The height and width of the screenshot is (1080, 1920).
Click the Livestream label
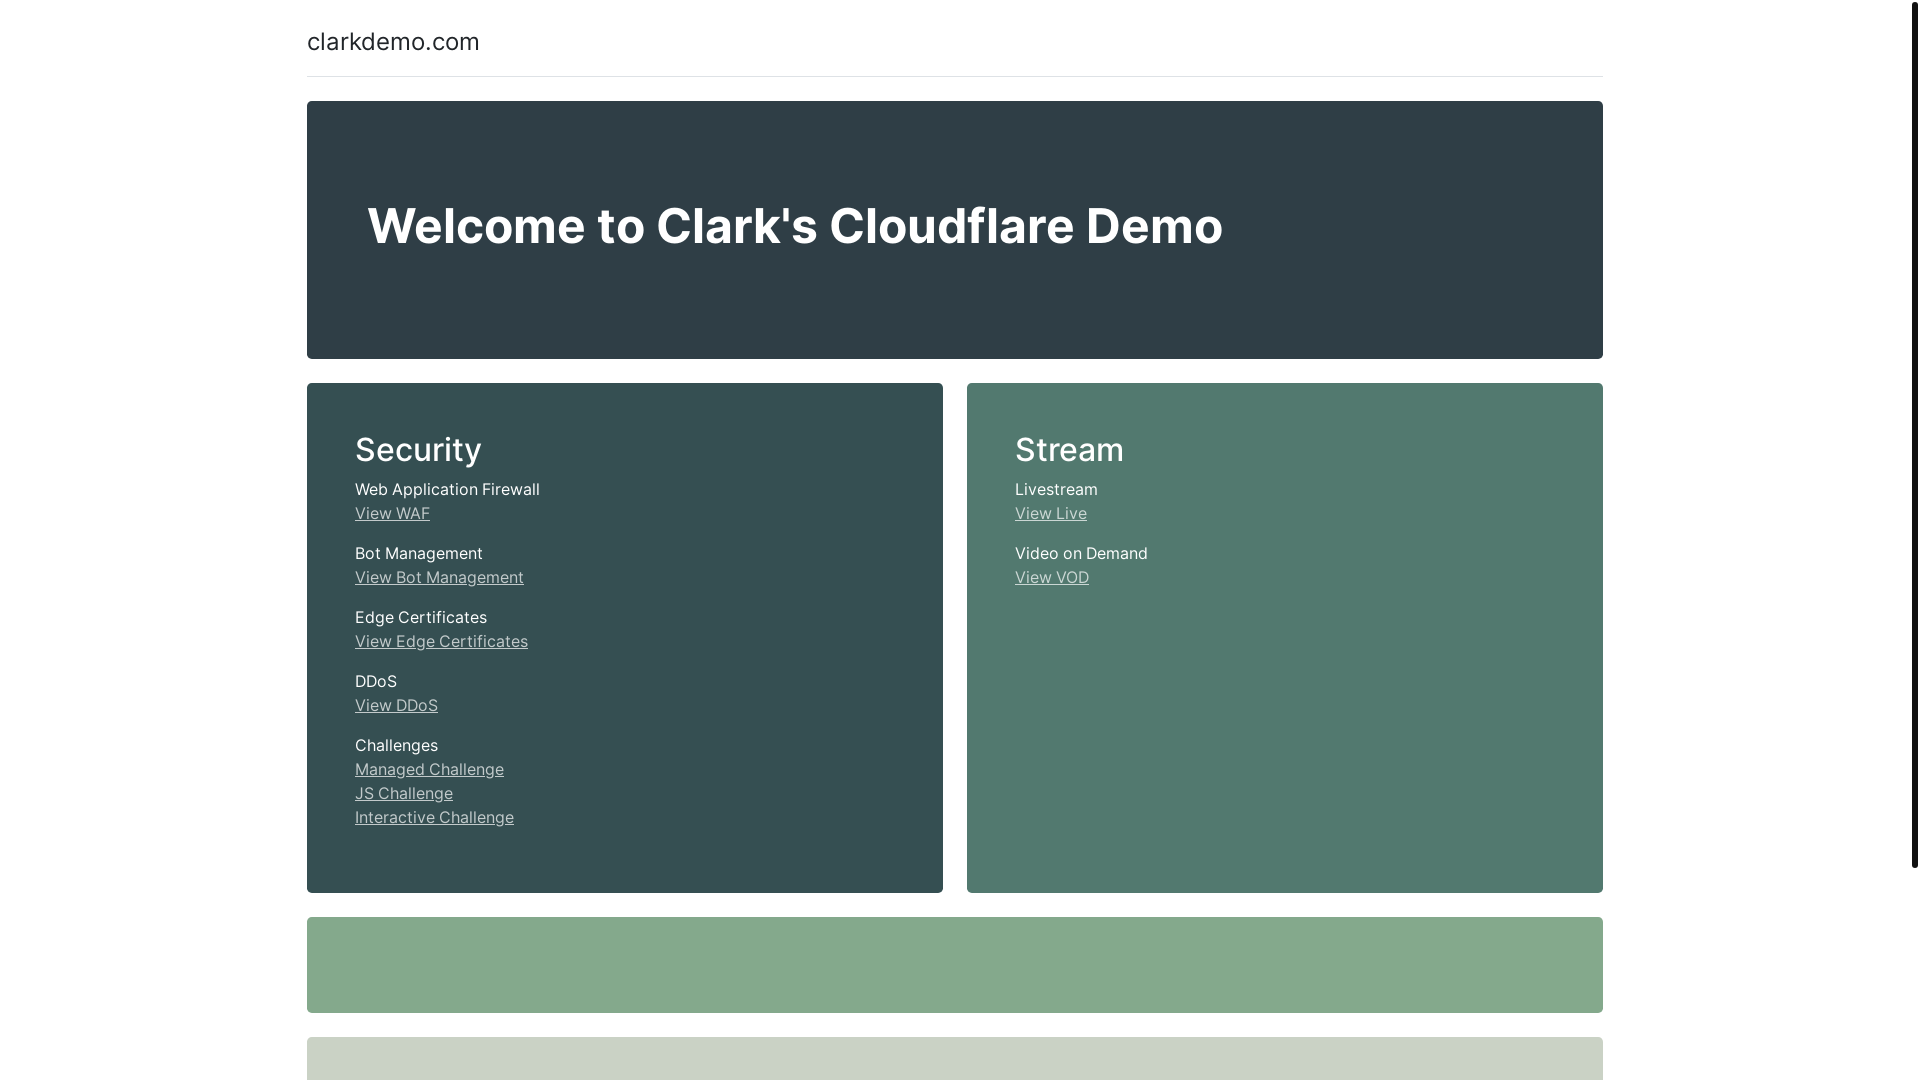1056,489
